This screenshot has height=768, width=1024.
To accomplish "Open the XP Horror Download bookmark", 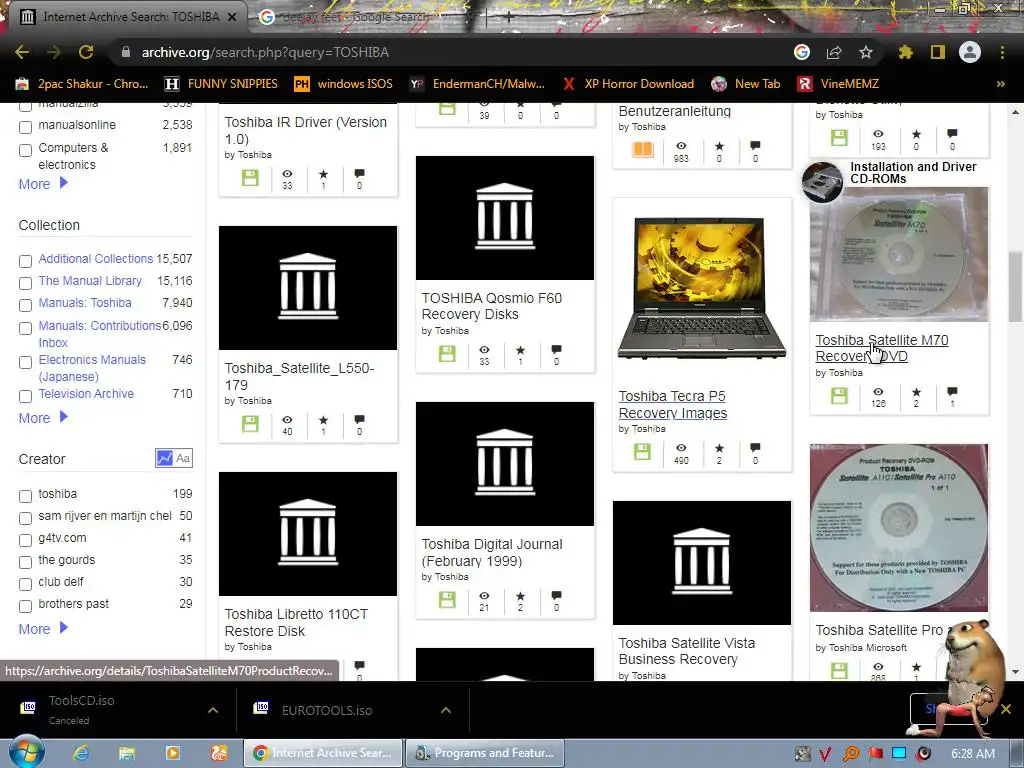I will (628, 84).
